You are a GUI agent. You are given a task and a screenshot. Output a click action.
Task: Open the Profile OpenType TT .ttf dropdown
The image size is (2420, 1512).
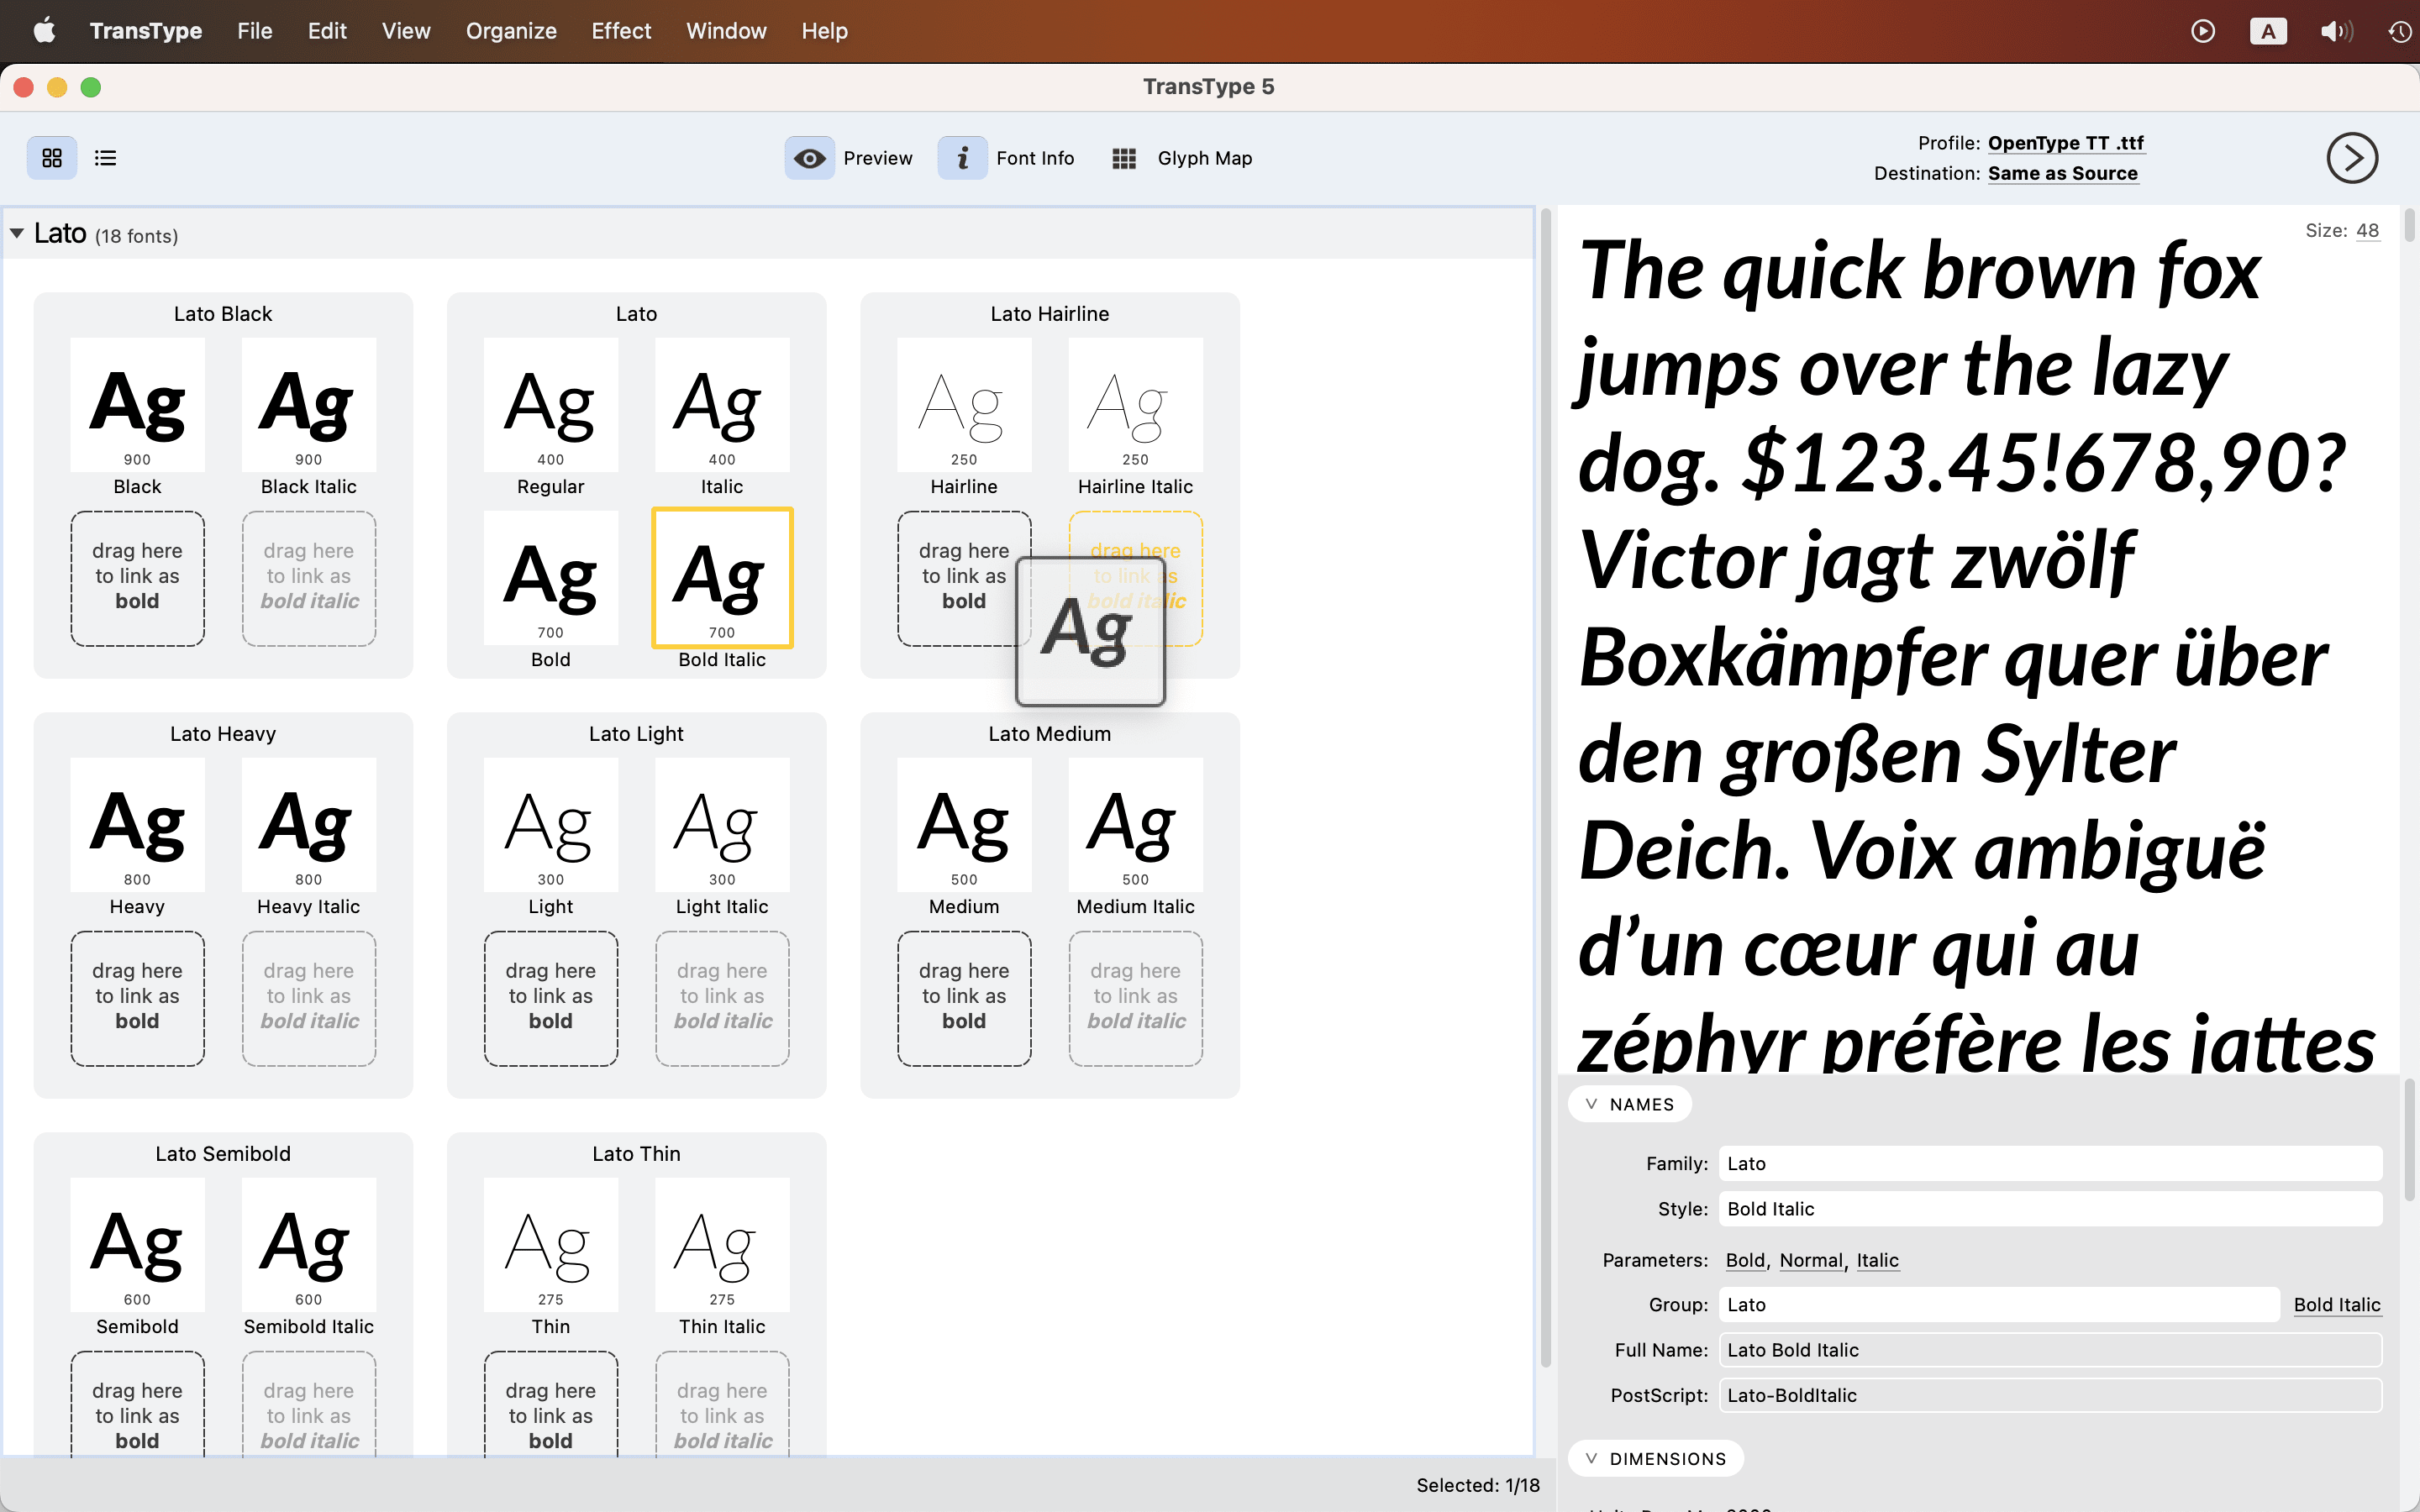coord(2065,143)
